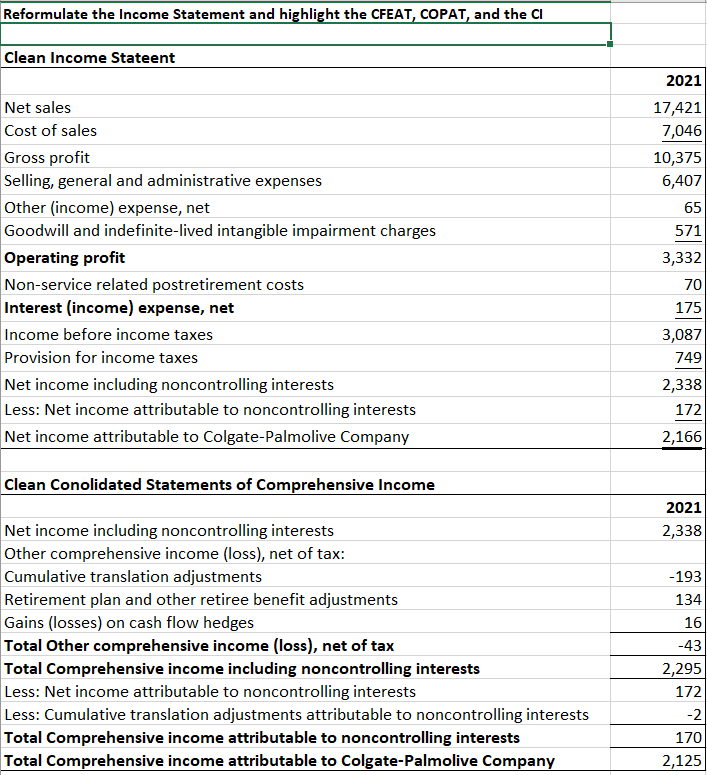Click 2,338 in the income statement section
Screen dimensions: 707x775
pos(658,385)
